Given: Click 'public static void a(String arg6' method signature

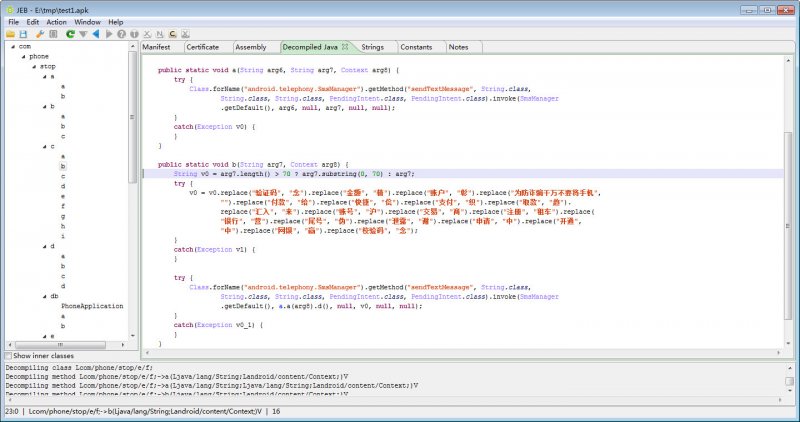Looking at the screenshot, I should pyautogui.click(x=279, y=70).
